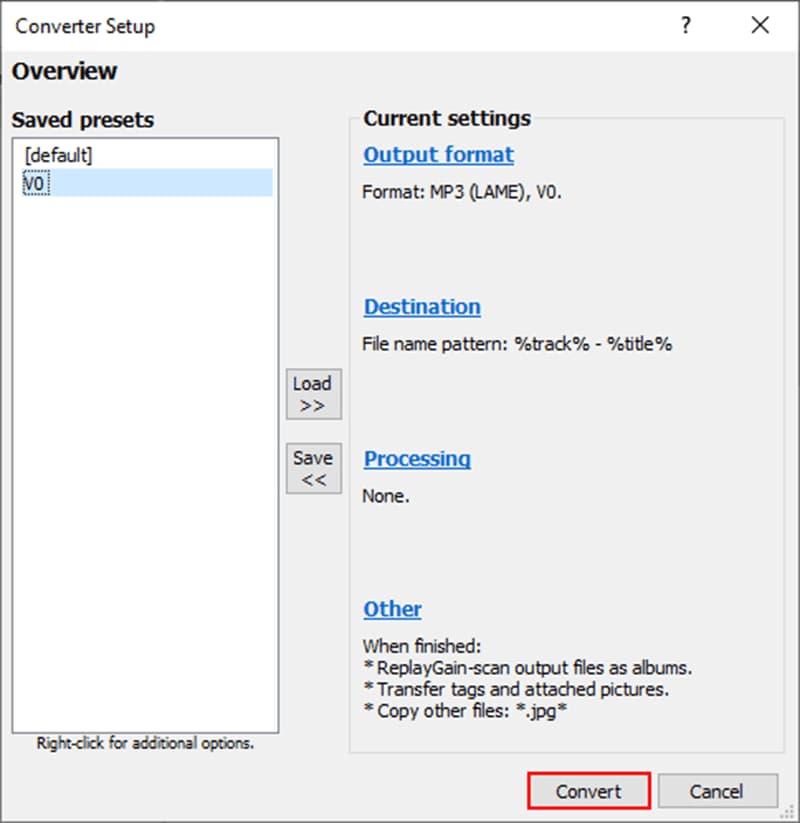This screenshot has width=800, height=823.
Task: Open the Output format settings link
Action: [438, 155]
